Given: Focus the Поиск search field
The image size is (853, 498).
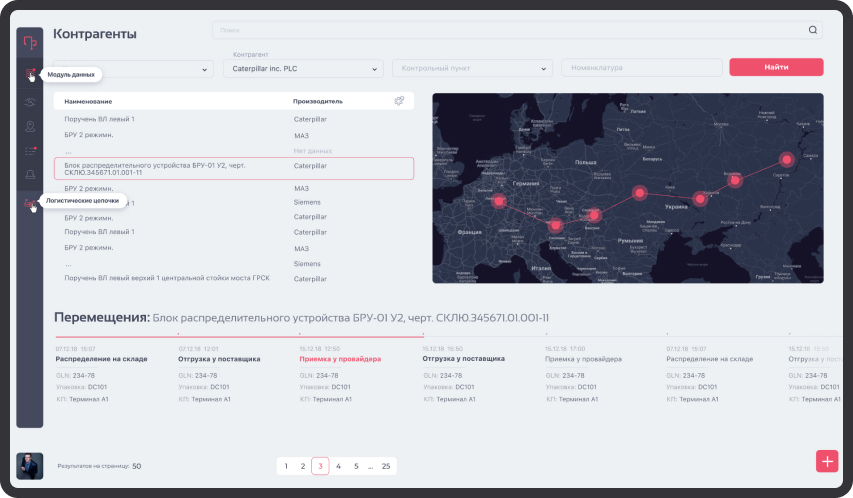Looking at the screenshot, I should (517, 30).
